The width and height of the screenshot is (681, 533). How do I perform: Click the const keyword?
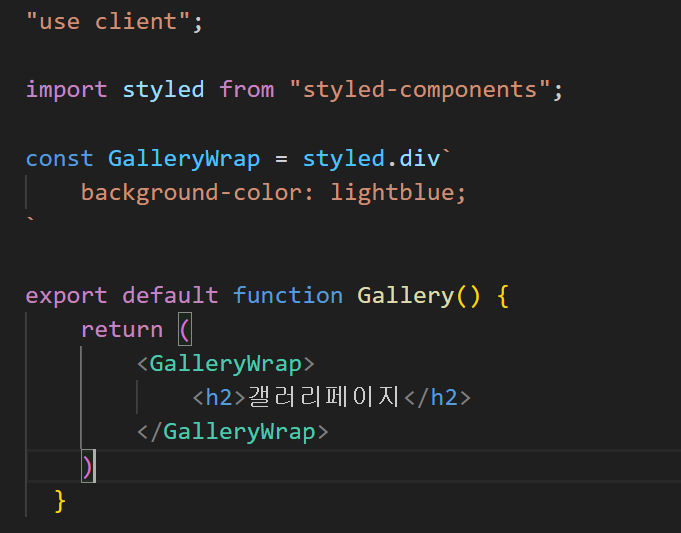60,158
